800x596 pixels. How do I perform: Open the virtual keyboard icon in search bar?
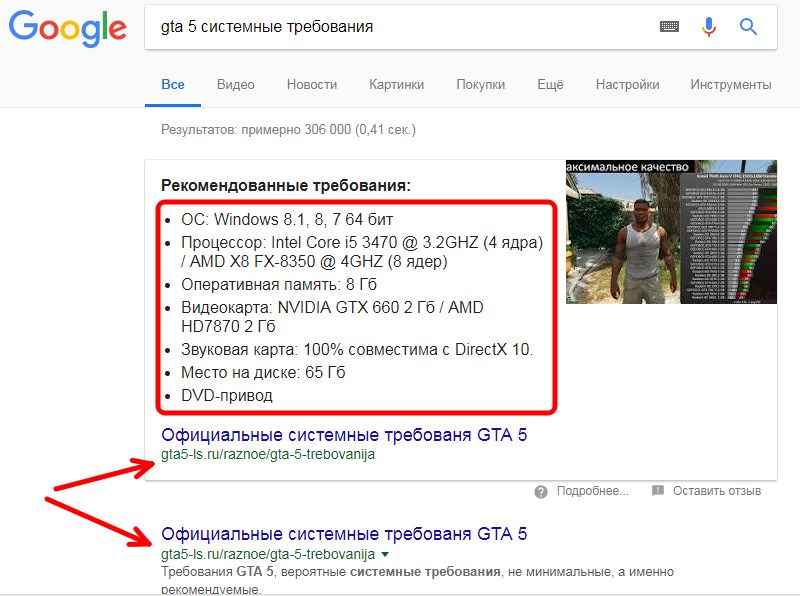point(669,27)
